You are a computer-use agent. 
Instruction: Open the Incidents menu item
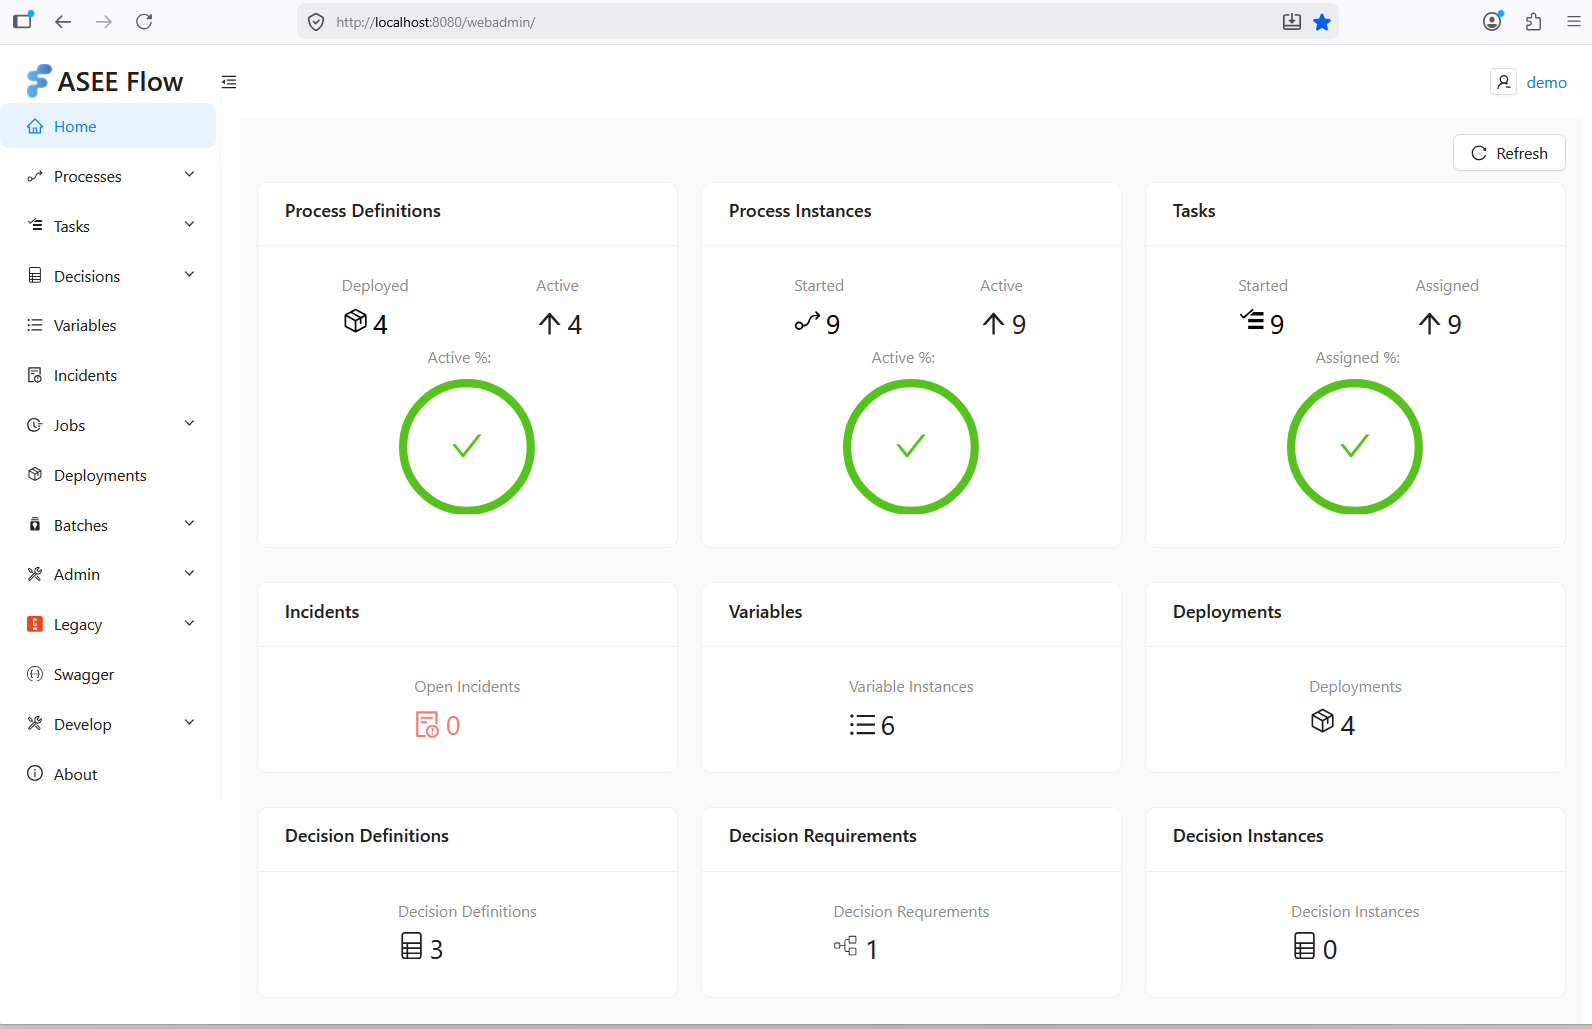[x=108, y=375]
